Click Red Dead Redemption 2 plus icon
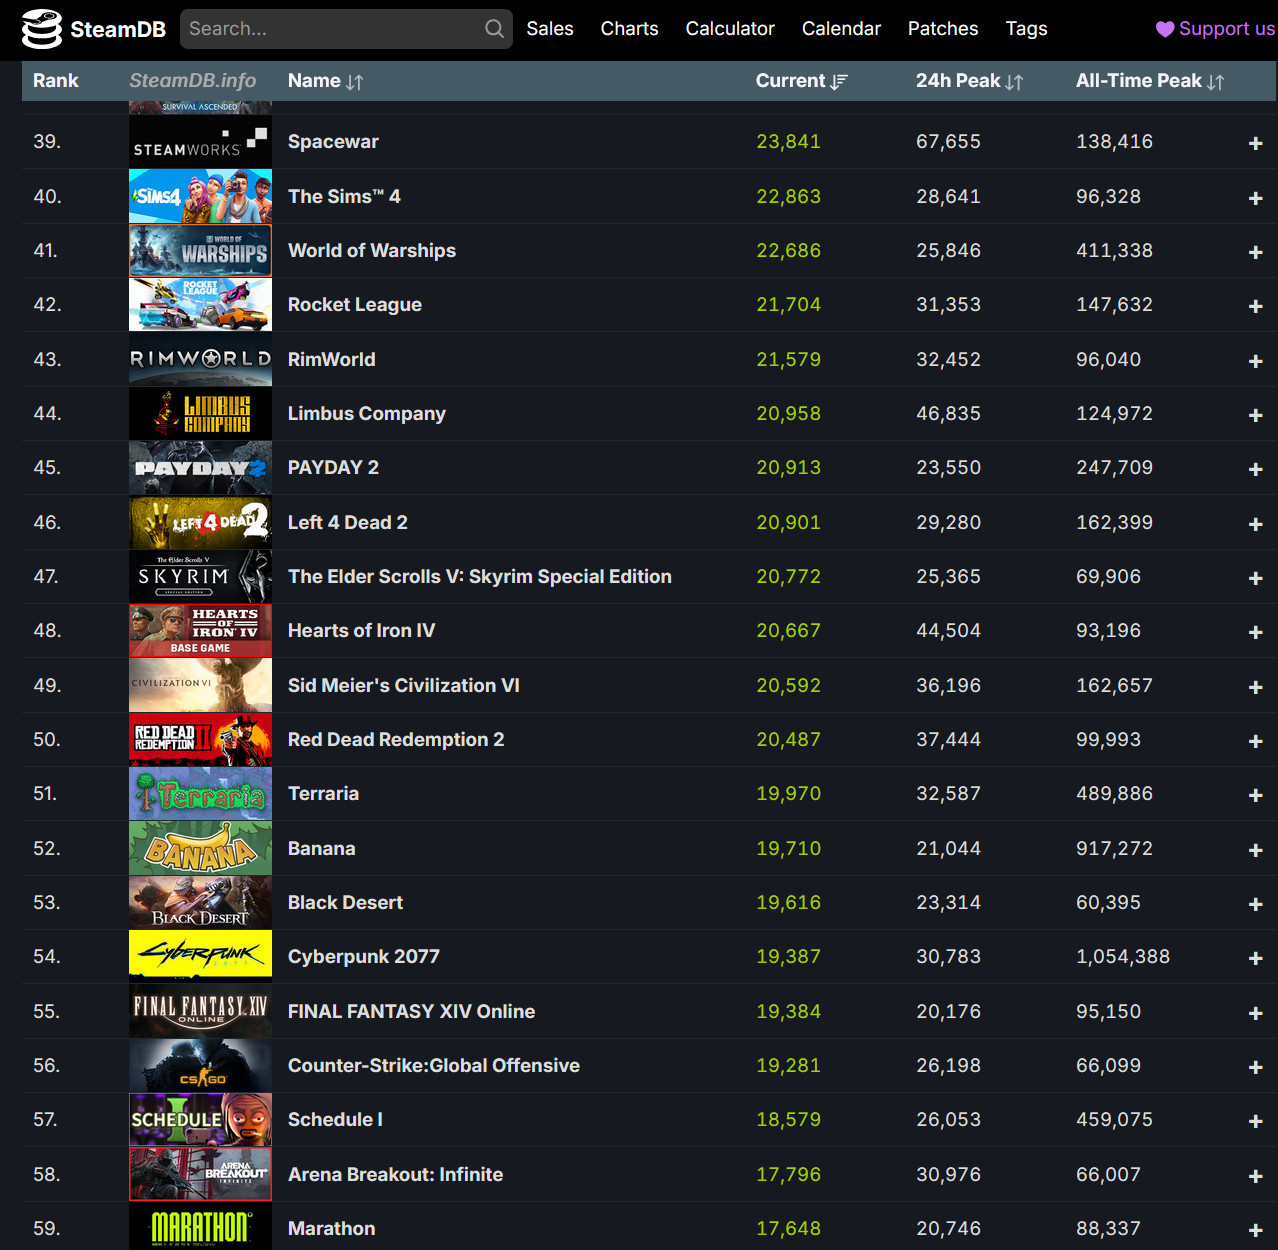 pos(1256,741)
